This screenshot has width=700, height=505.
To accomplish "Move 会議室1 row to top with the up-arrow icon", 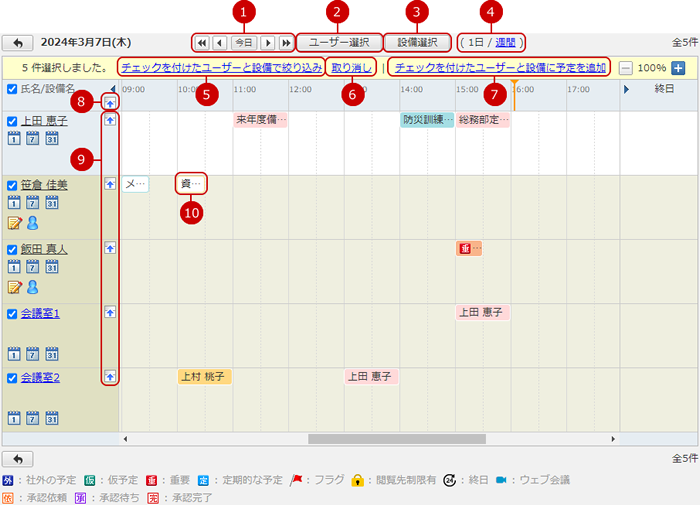I will coord(110,312).
